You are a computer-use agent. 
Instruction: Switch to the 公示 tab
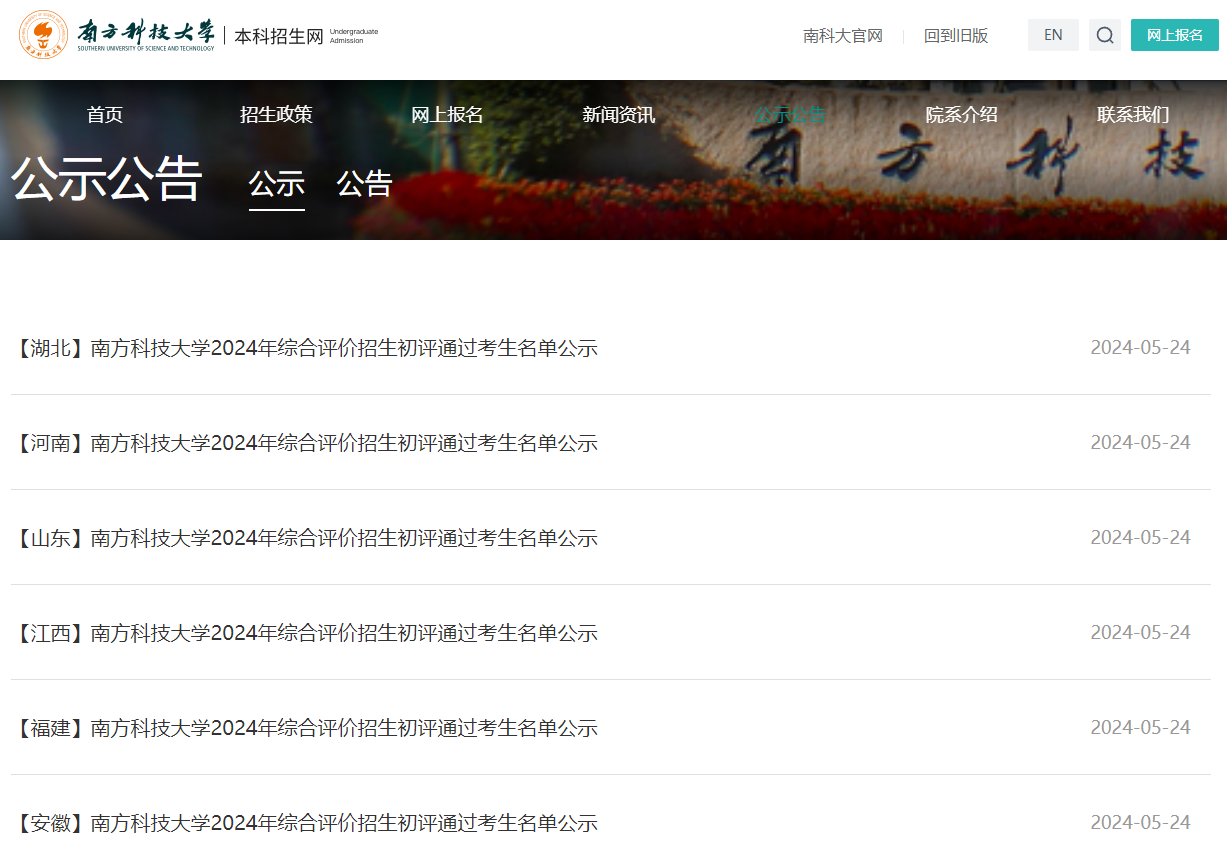pyautogui.click(x=277, y=184)
